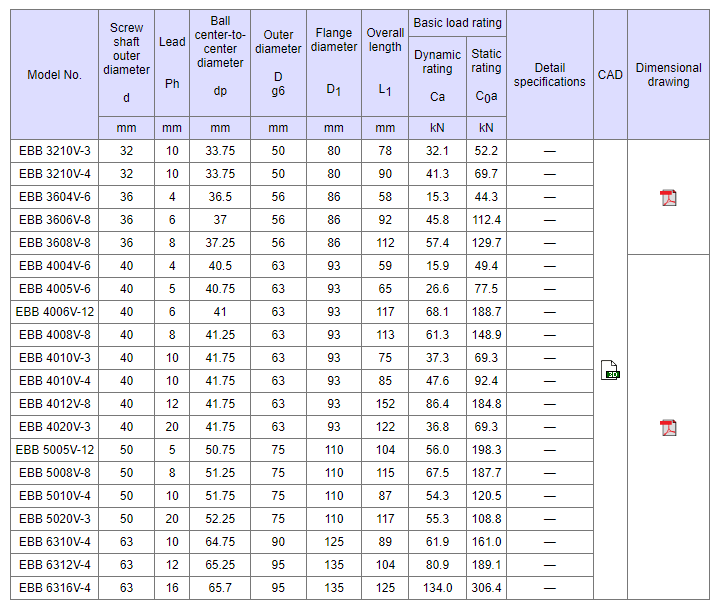
Task: Select model EBB 4012V-8
Action: [x=55, y=404]
